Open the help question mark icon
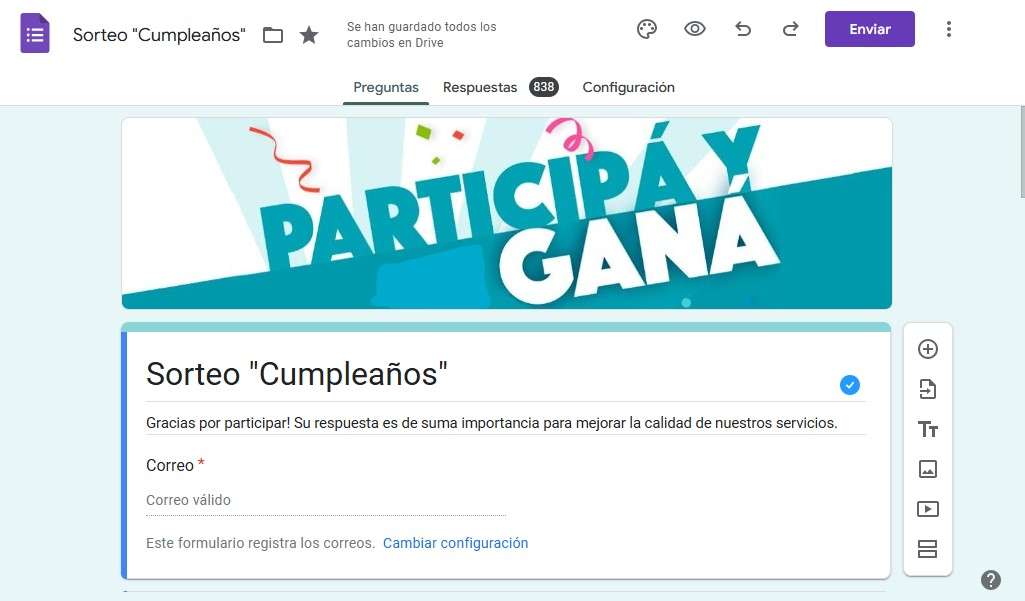Screen dimensions: 1025x601 pos(990,579)
